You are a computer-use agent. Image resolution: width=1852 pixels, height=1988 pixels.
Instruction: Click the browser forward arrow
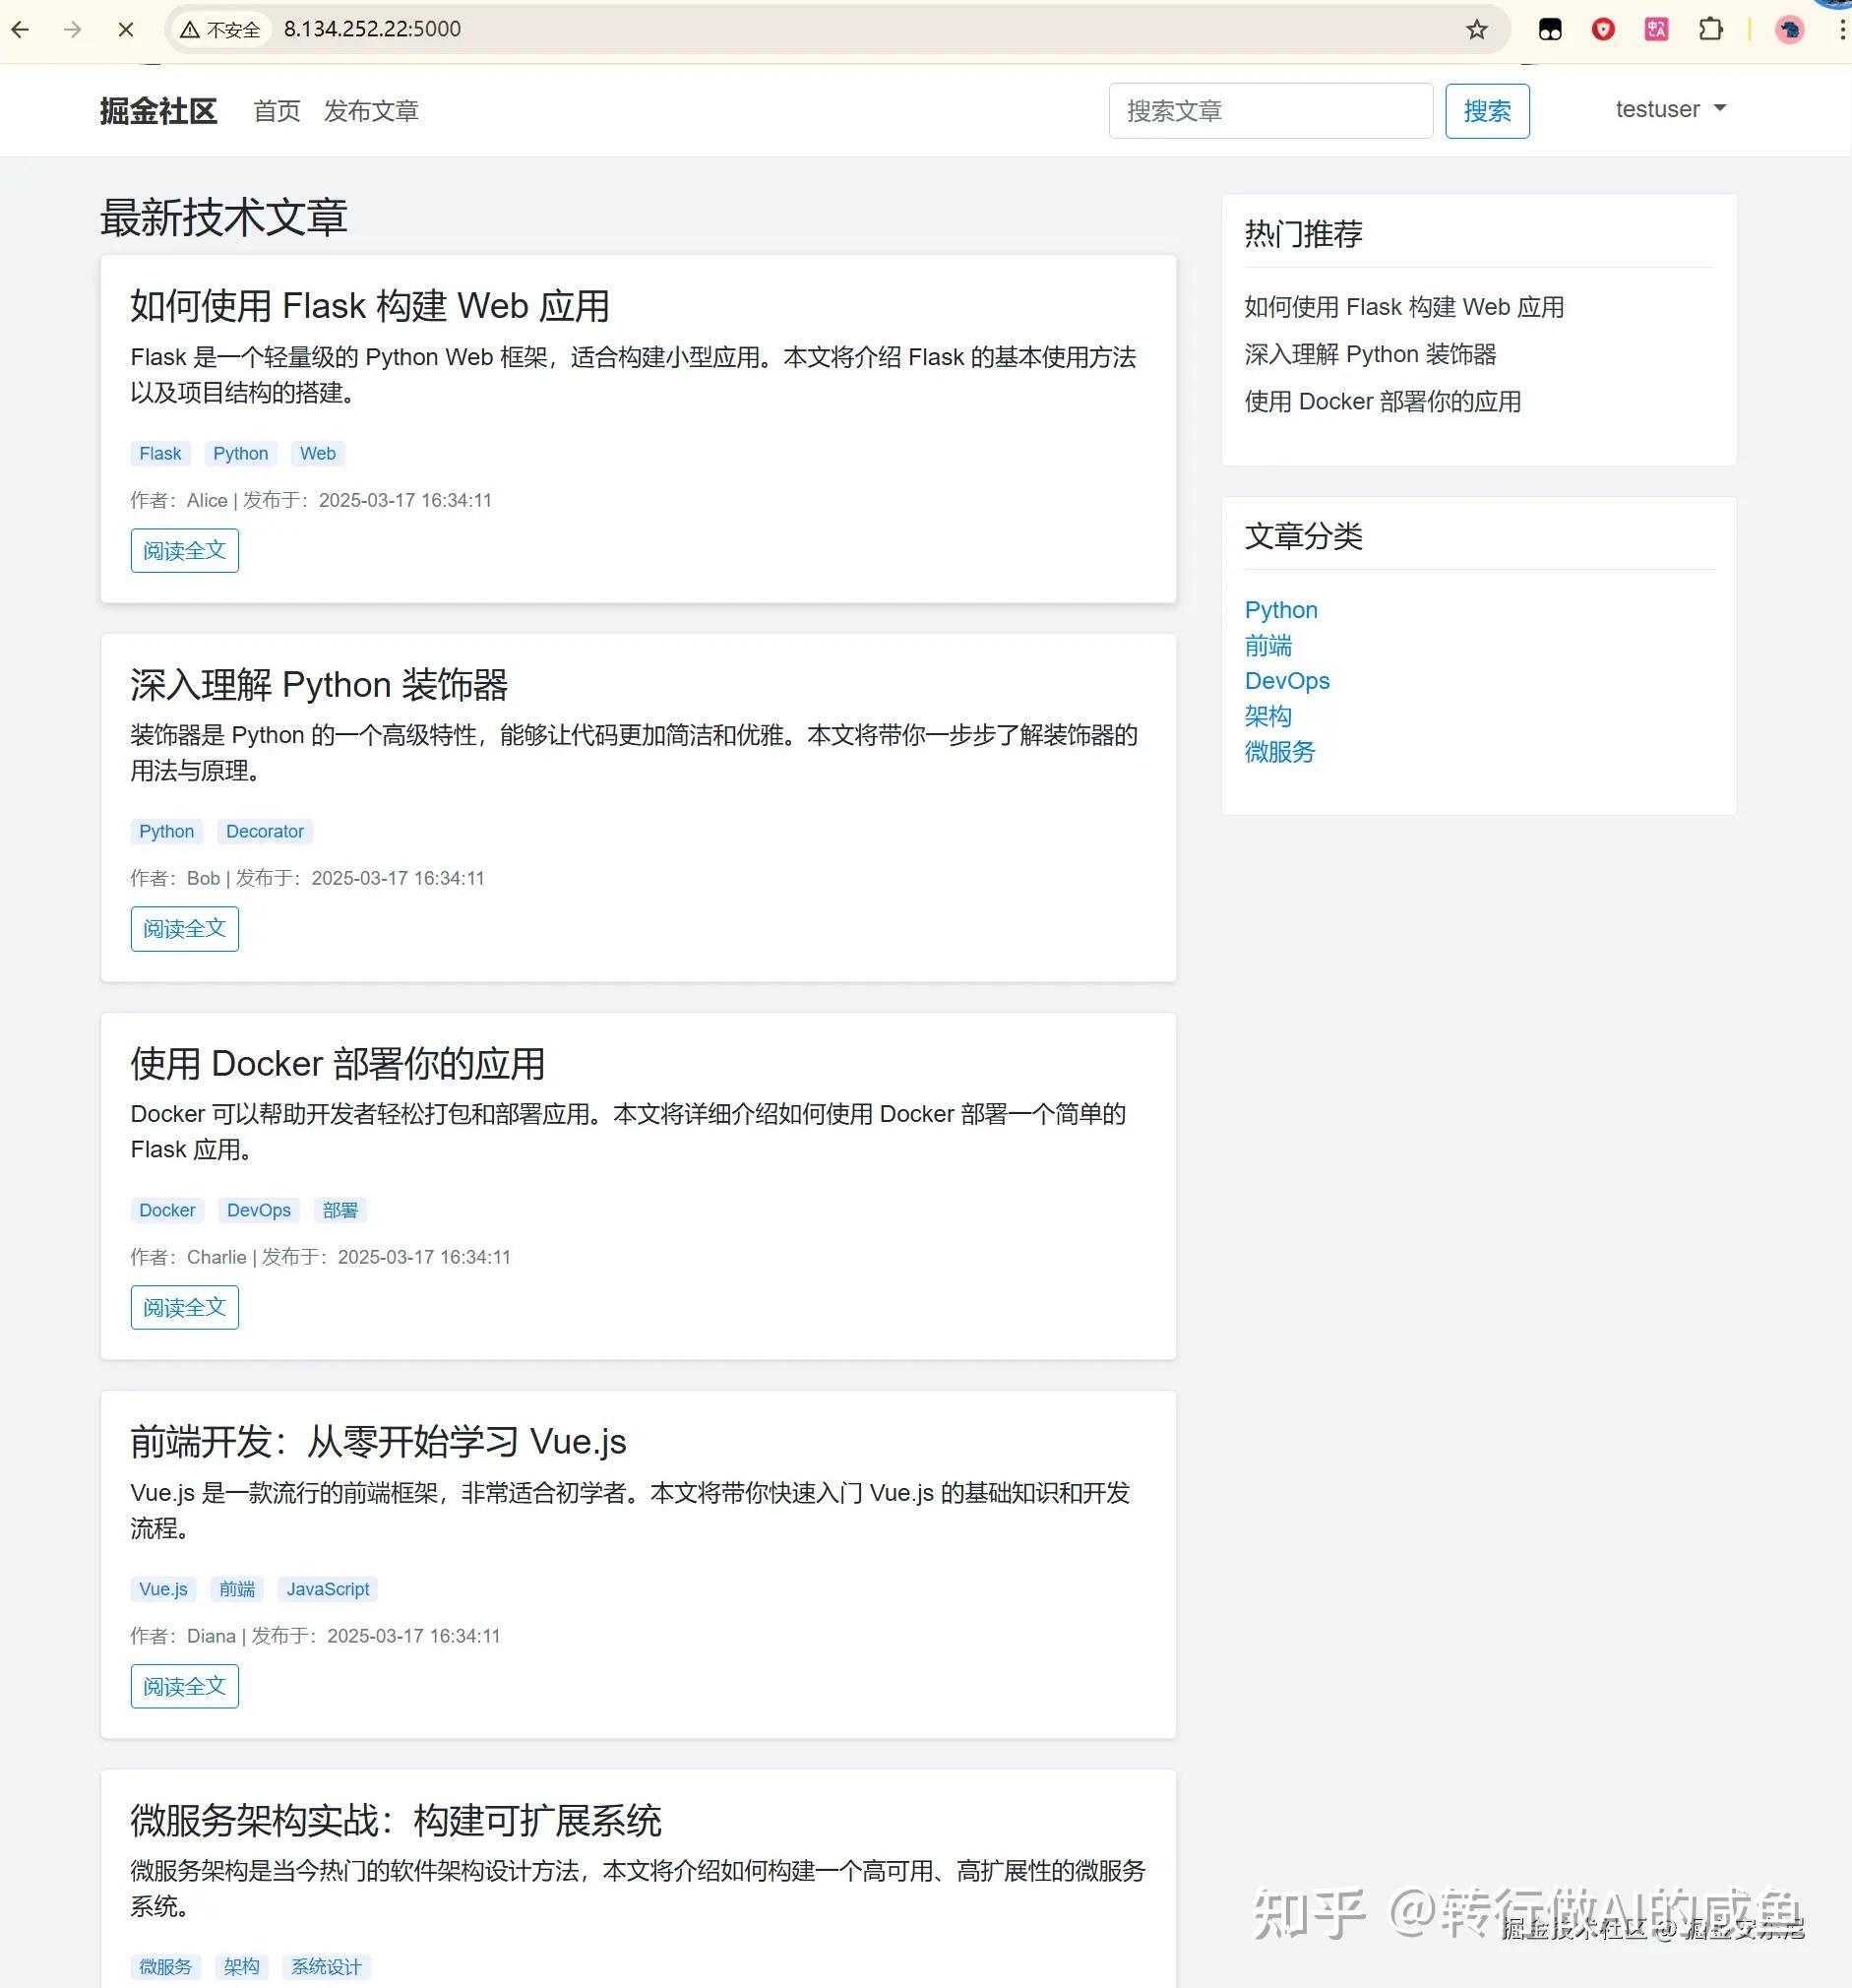(73, 29)
